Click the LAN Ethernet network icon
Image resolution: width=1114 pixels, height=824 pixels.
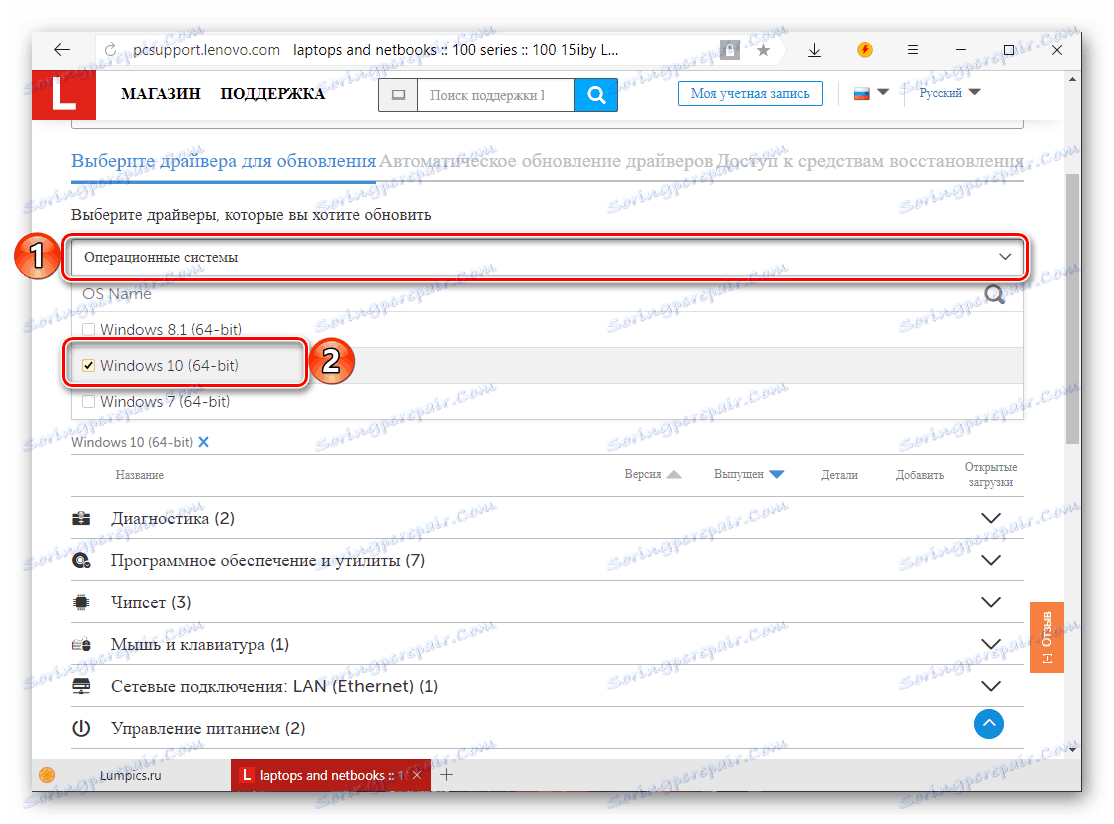click(x=81, y=686)
